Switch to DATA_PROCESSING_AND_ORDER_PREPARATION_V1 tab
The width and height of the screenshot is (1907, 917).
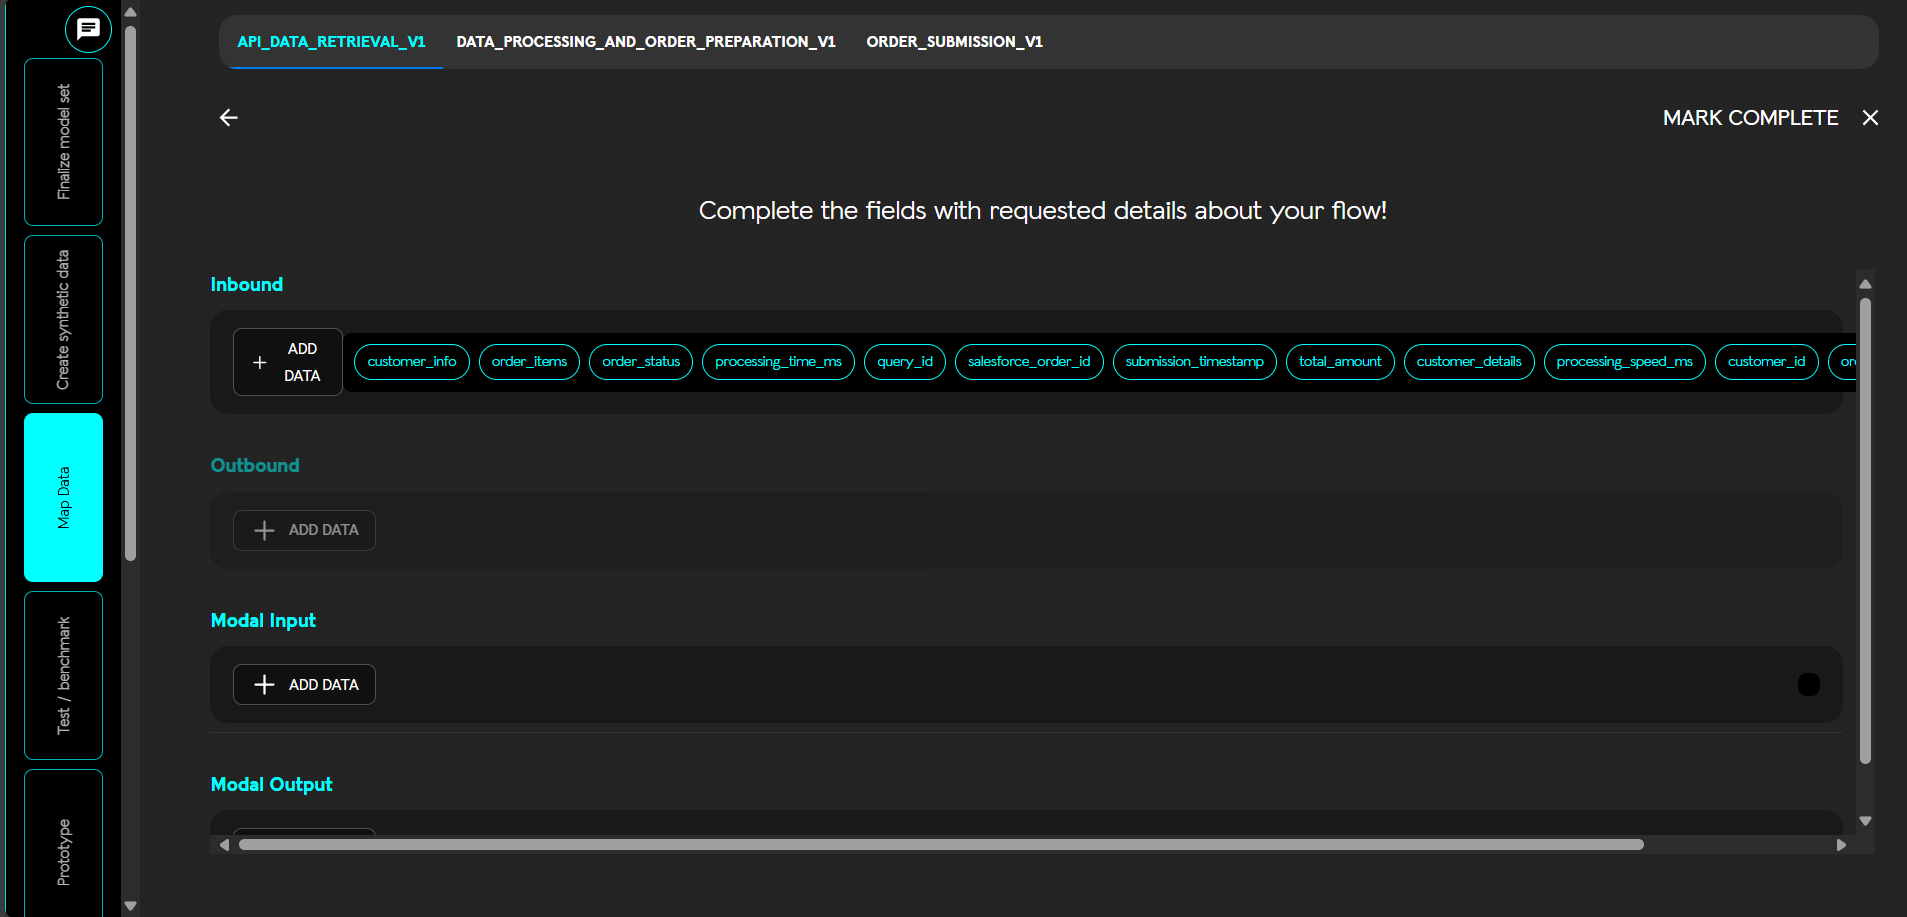[645, 42]
